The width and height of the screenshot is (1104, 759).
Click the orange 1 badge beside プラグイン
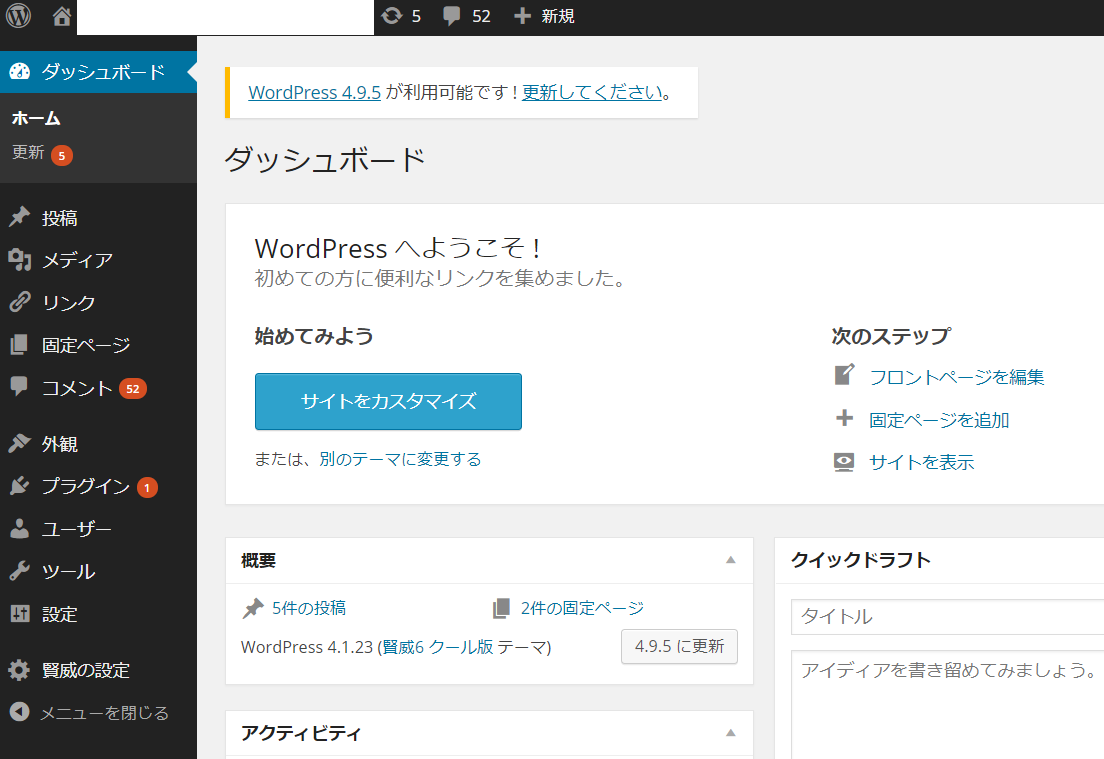147,487
